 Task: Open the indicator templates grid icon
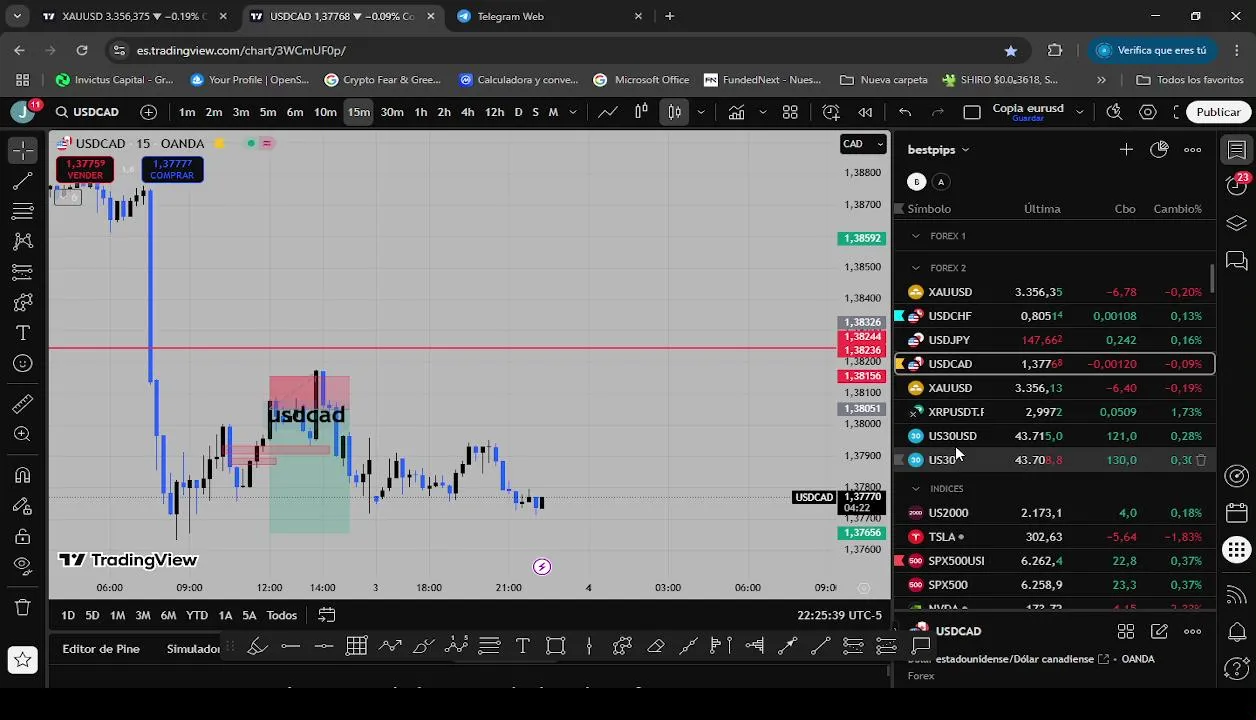790,112
